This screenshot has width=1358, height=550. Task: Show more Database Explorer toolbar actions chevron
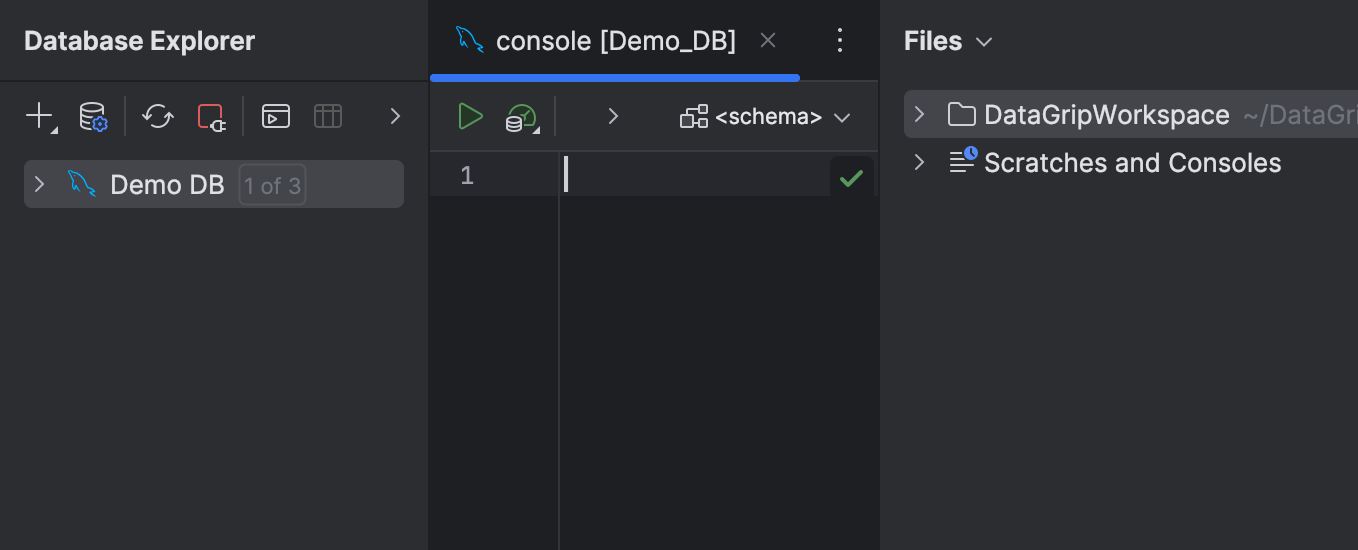[x=395, y=116]
